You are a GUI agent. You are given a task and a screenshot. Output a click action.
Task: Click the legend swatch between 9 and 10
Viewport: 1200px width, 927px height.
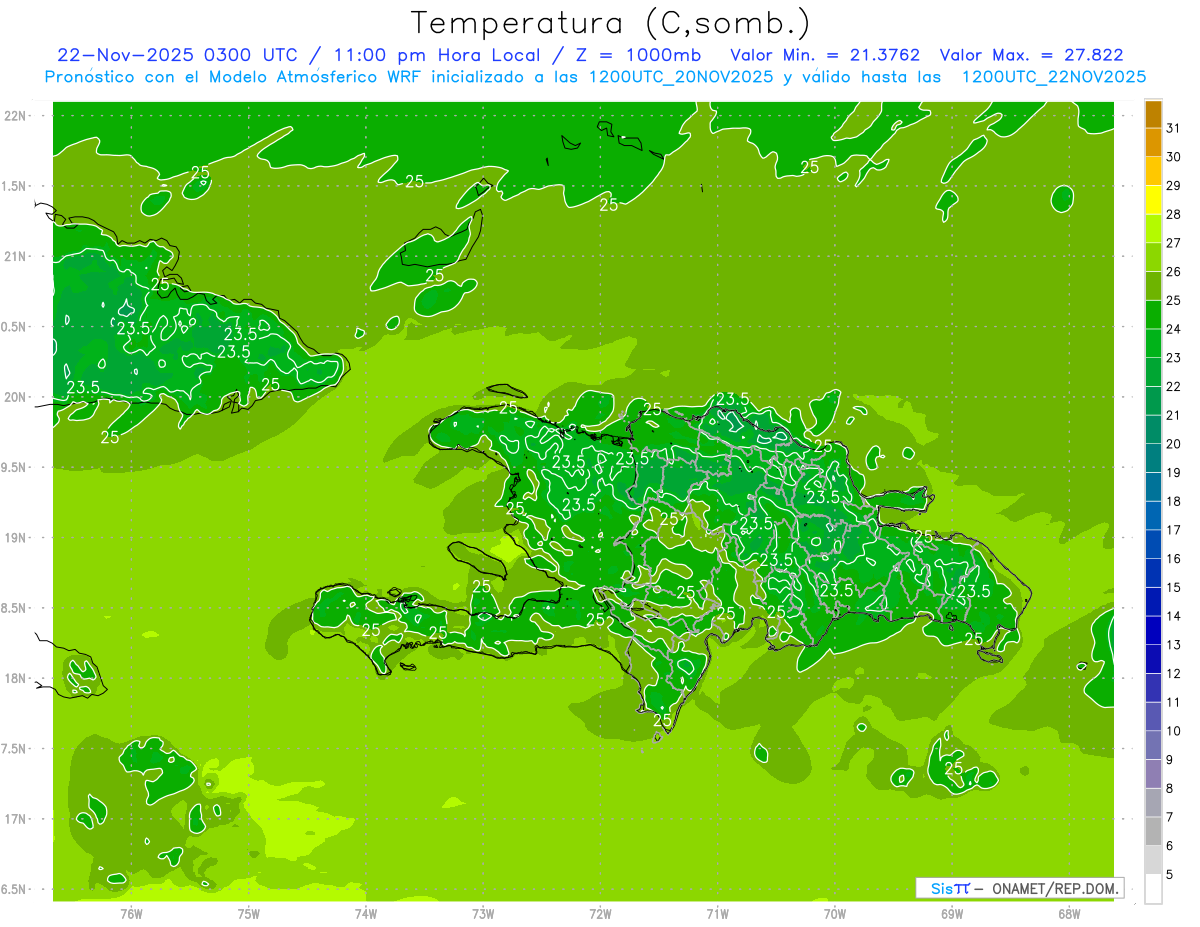coord(1153,745)
